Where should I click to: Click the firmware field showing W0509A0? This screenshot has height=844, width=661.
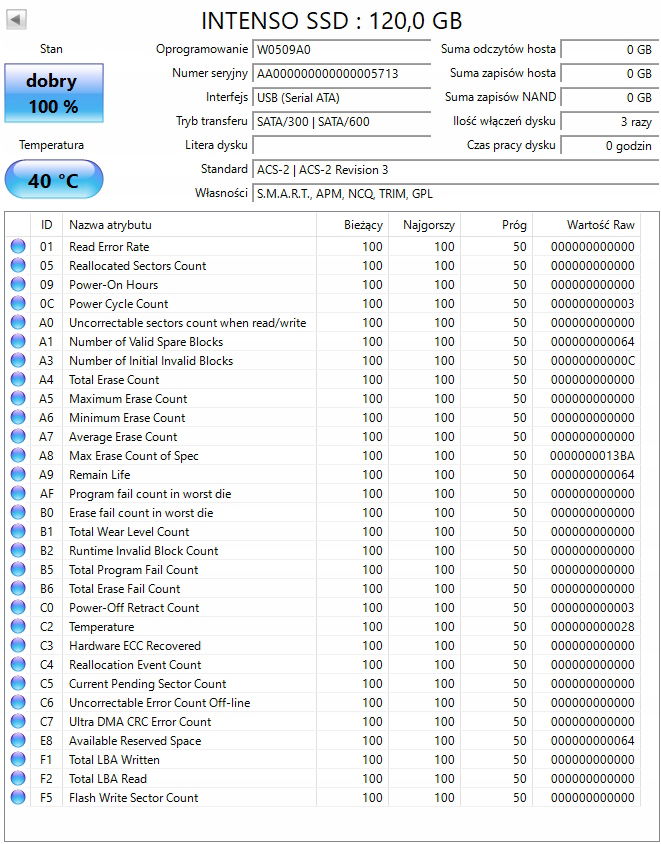point(342,49)
